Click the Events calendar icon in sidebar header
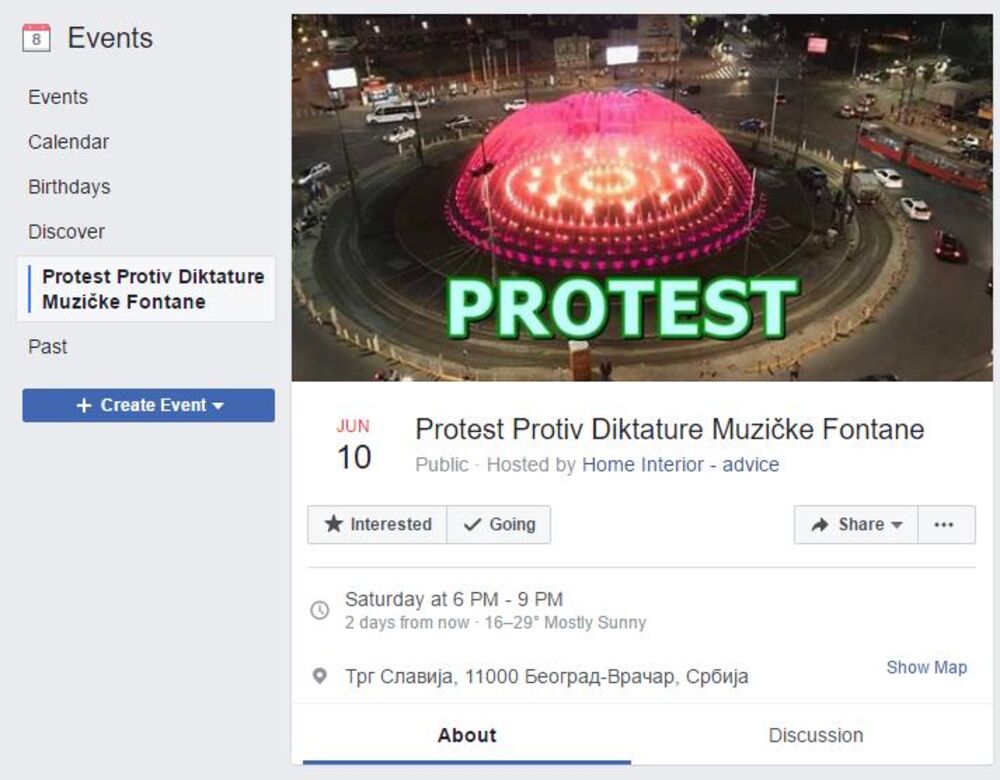Viewport: 1000px width, 780px height. coord(36,39)
